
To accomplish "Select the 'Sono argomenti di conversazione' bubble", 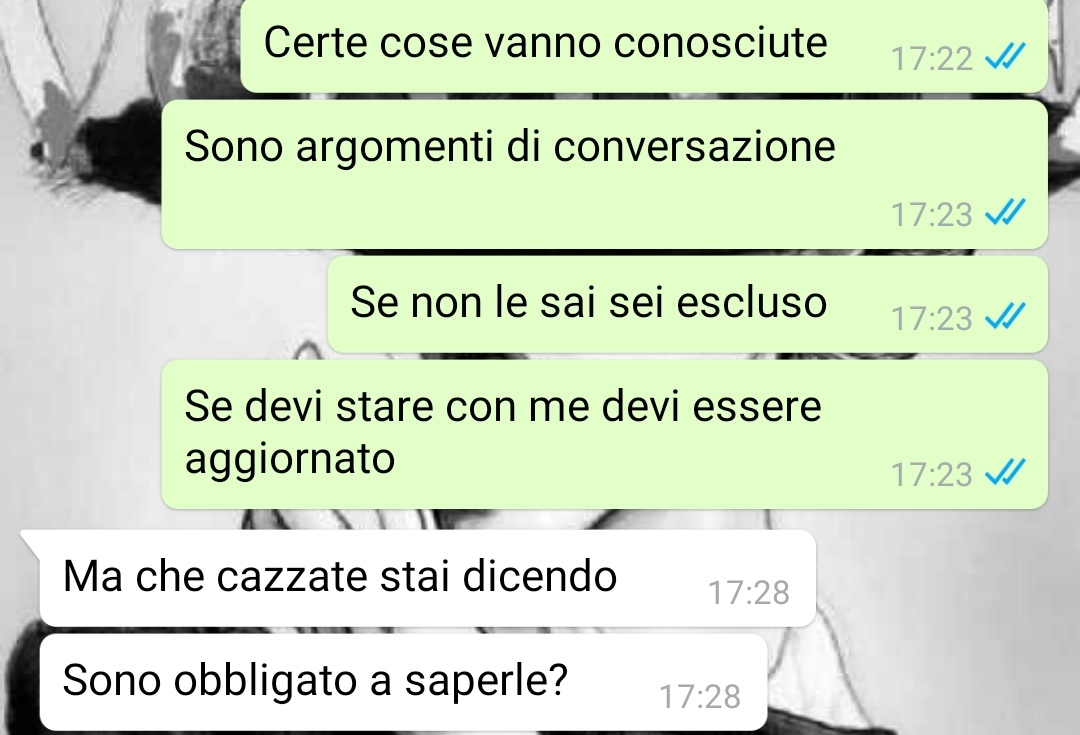I will [604, 174].
